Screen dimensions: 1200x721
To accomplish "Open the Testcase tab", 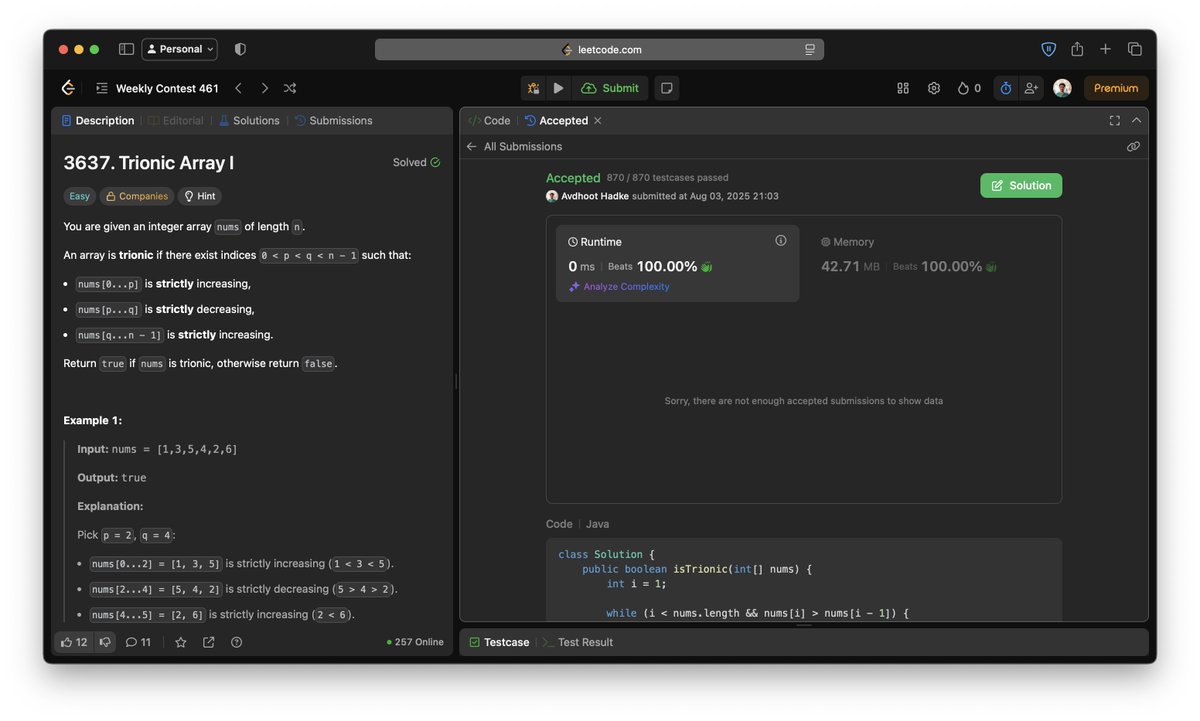I will pyautogui.click(x=499, y=643).
